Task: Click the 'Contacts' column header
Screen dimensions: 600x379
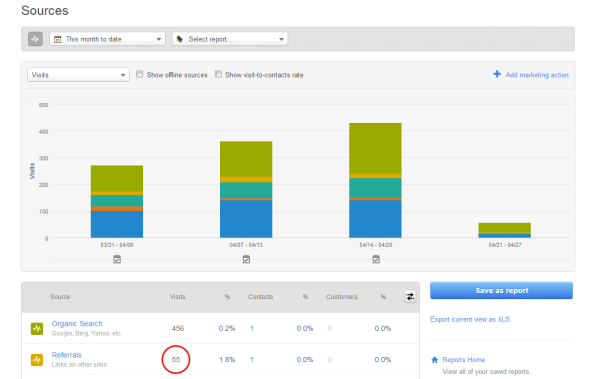Action: pyautogui.click(x=260, y=297)
